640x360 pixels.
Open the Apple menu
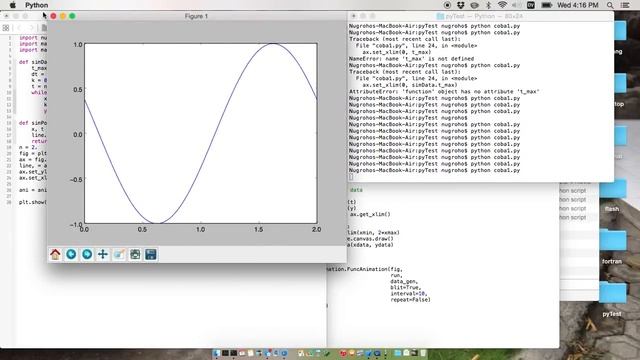pyautogui.click(x=13, y=5)
